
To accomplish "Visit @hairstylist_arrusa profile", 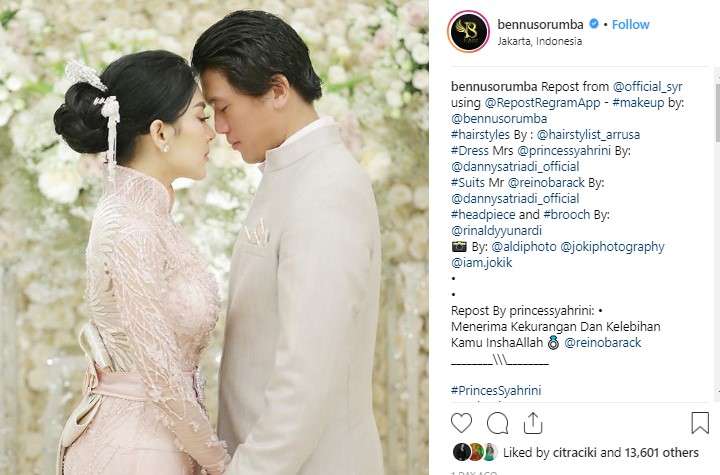I will (588, 135).
